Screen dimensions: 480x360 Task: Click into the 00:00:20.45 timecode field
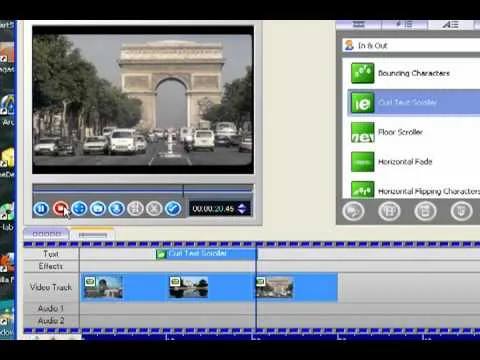[x=213, y=209]
